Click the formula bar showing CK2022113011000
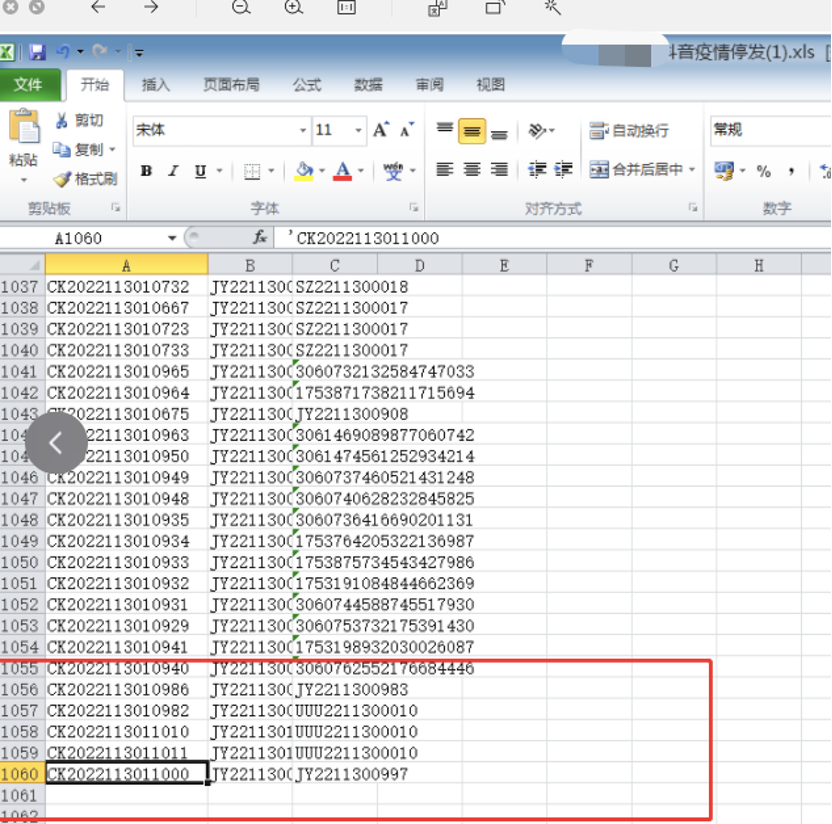832x824 pixels. 552,238
